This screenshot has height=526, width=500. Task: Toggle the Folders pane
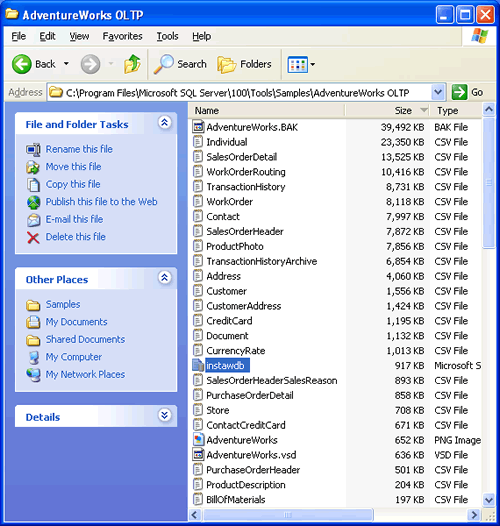pos(244,64)
